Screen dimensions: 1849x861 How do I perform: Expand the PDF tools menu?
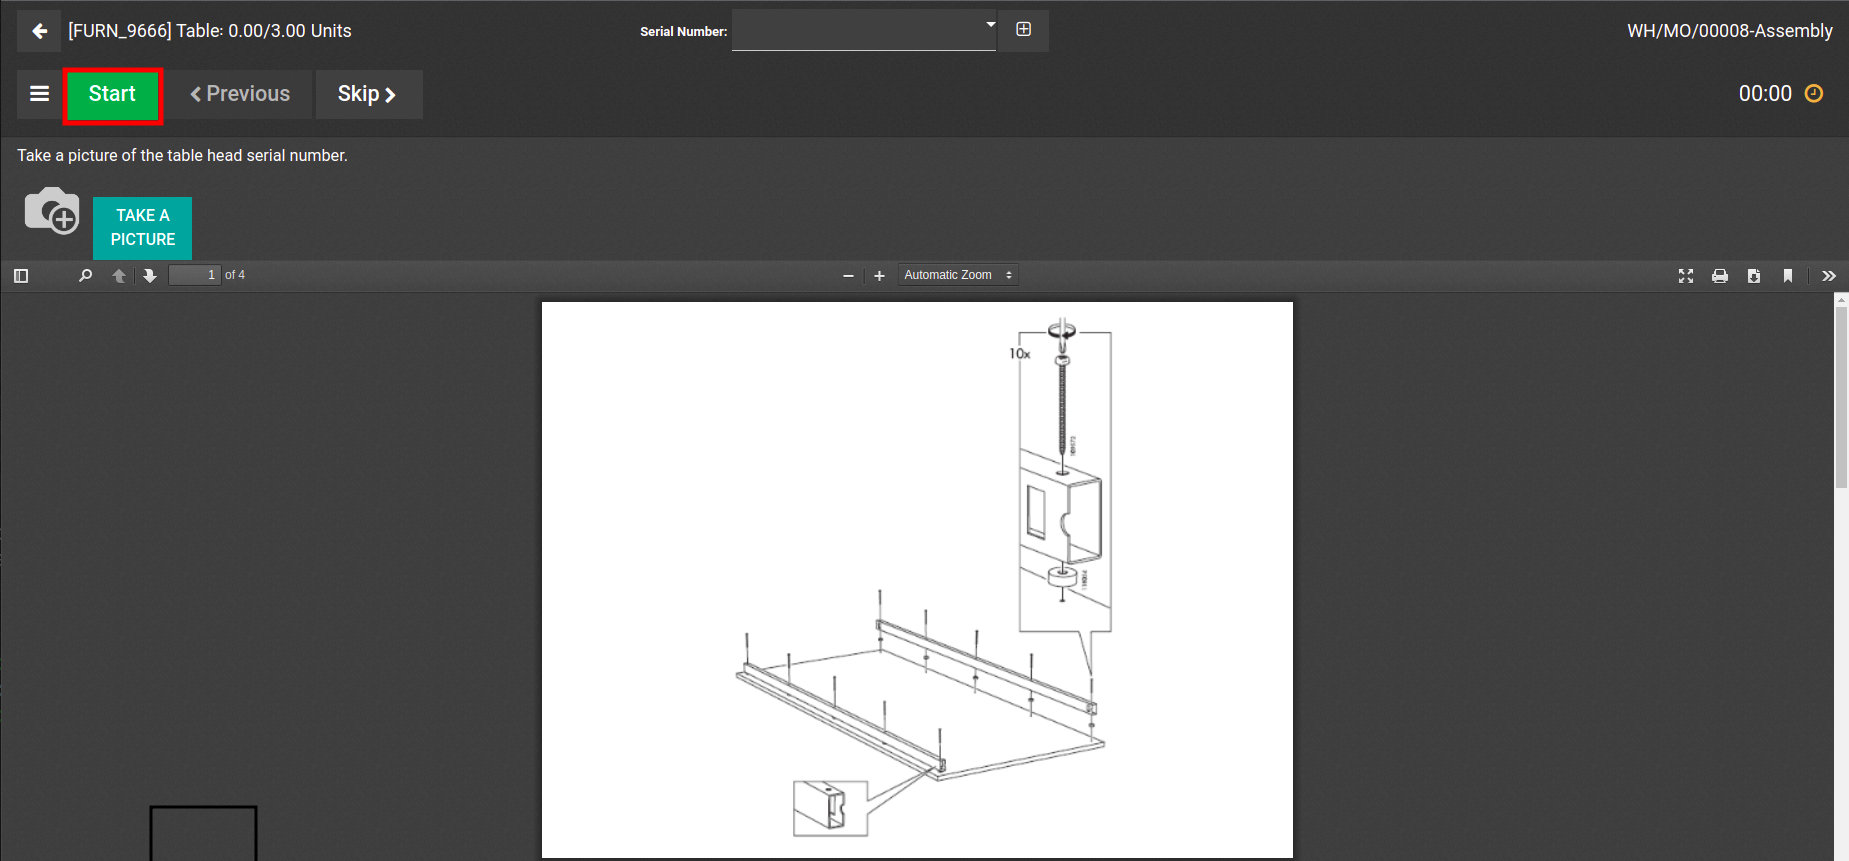[x=1828, y=276]
